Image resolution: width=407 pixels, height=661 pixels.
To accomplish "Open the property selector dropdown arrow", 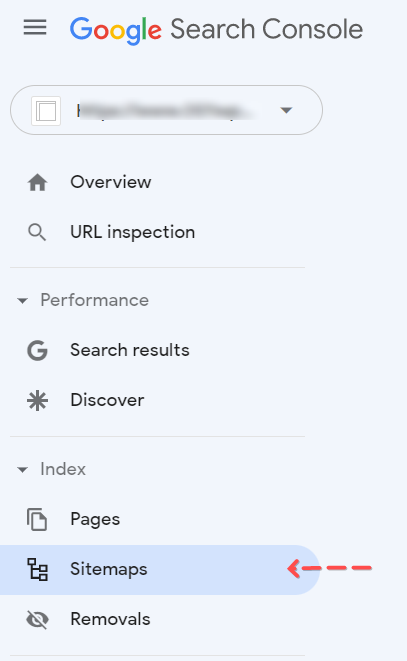I will tap(286, 110).
